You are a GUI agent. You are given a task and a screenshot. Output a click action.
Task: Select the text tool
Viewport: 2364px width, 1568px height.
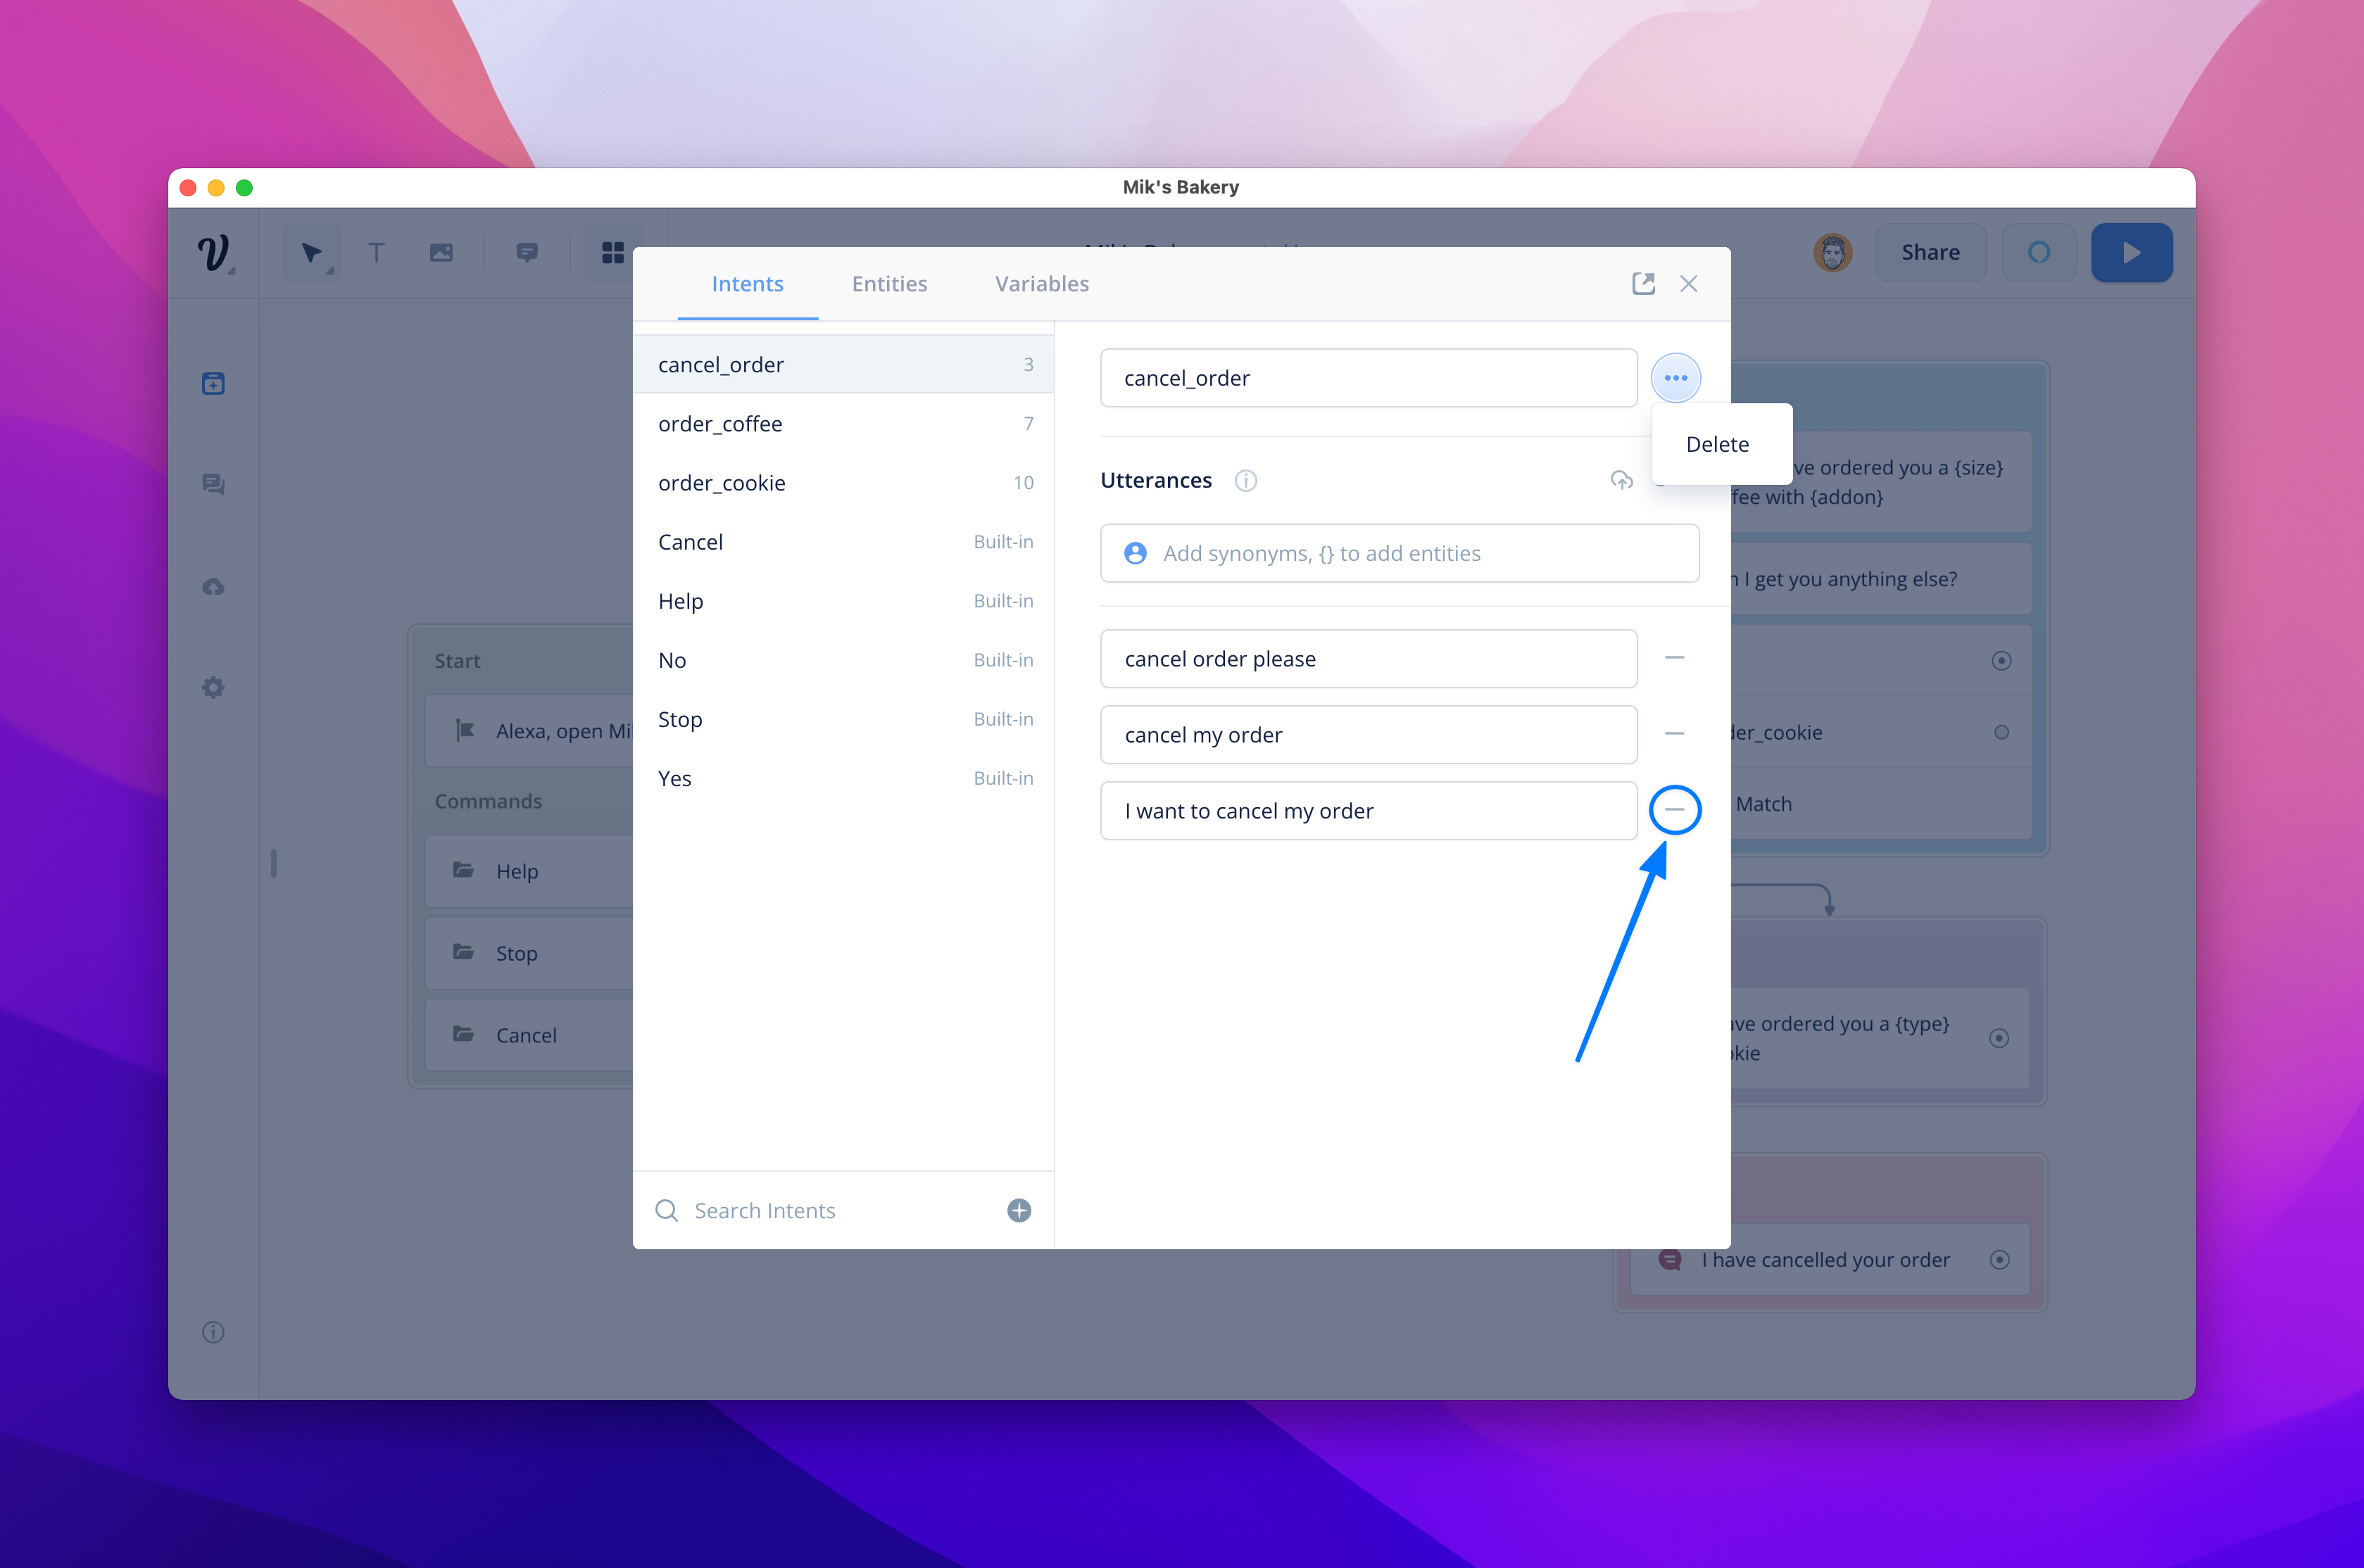[x=376, y=253]
